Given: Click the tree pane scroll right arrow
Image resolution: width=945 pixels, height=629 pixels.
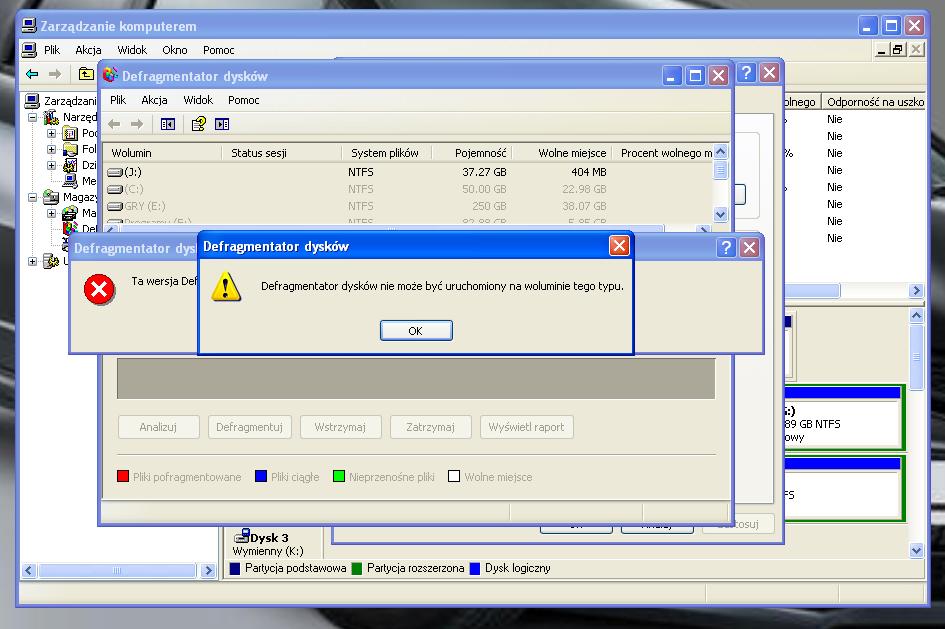Looking at the screenshot, I should coord(208,570).
